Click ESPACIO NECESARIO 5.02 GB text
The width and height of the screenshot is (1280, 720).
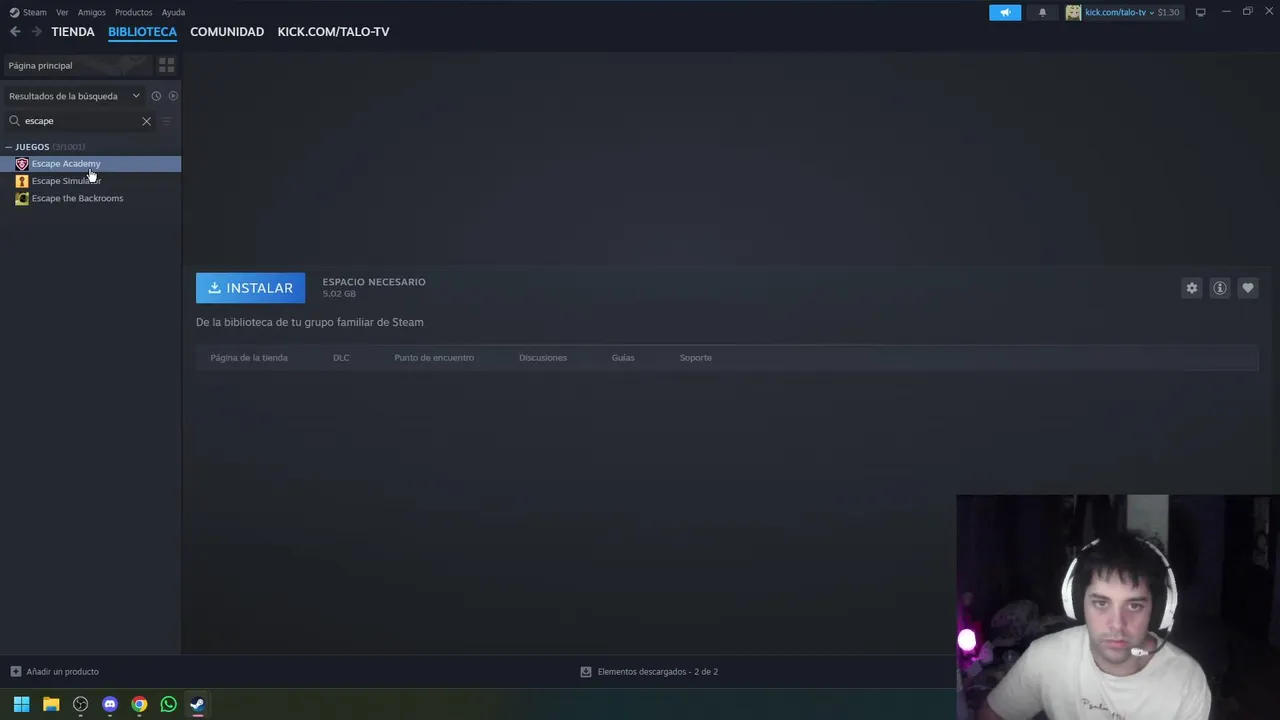pos(374,288)
